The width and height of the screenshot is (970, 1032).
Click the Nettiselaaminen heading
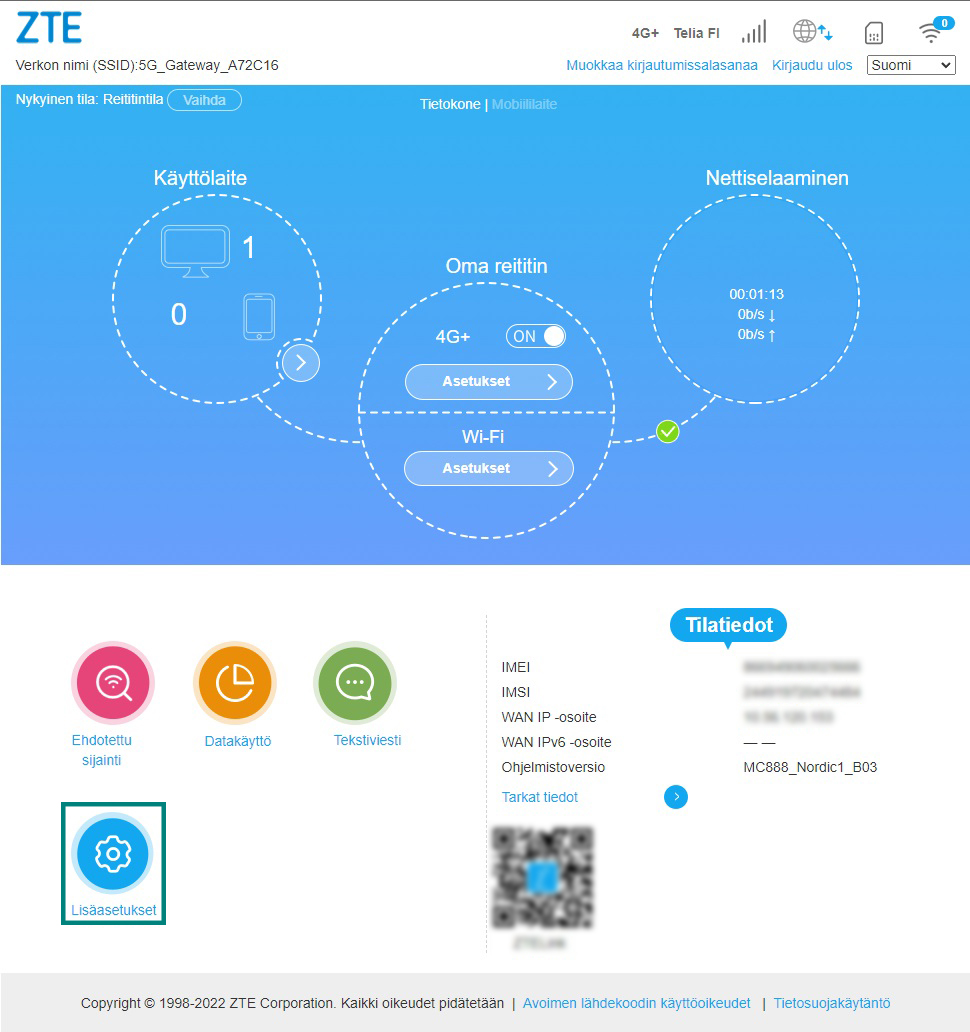(777, 178)
